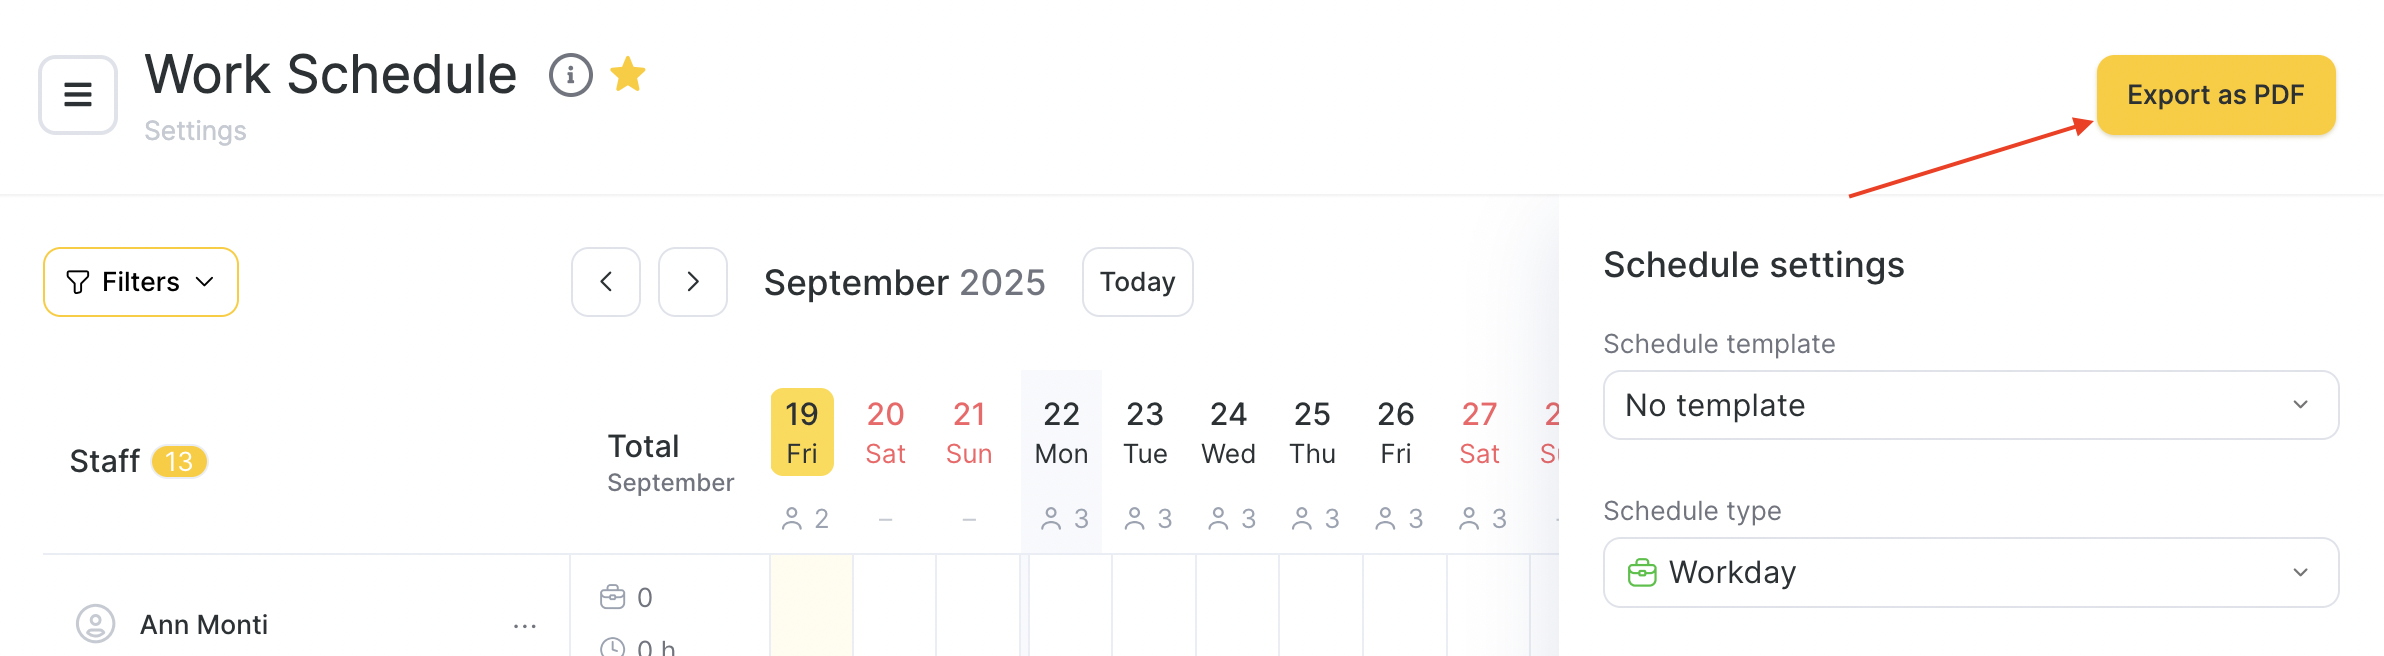Click the workday briefcase icon in Ann Monti's total
This screenshot has width=2384, height=656.
tap(612, 597)
